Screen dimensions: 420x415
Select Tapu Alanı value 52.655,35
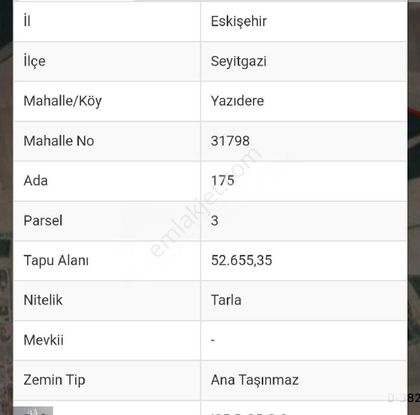(241, 260)
